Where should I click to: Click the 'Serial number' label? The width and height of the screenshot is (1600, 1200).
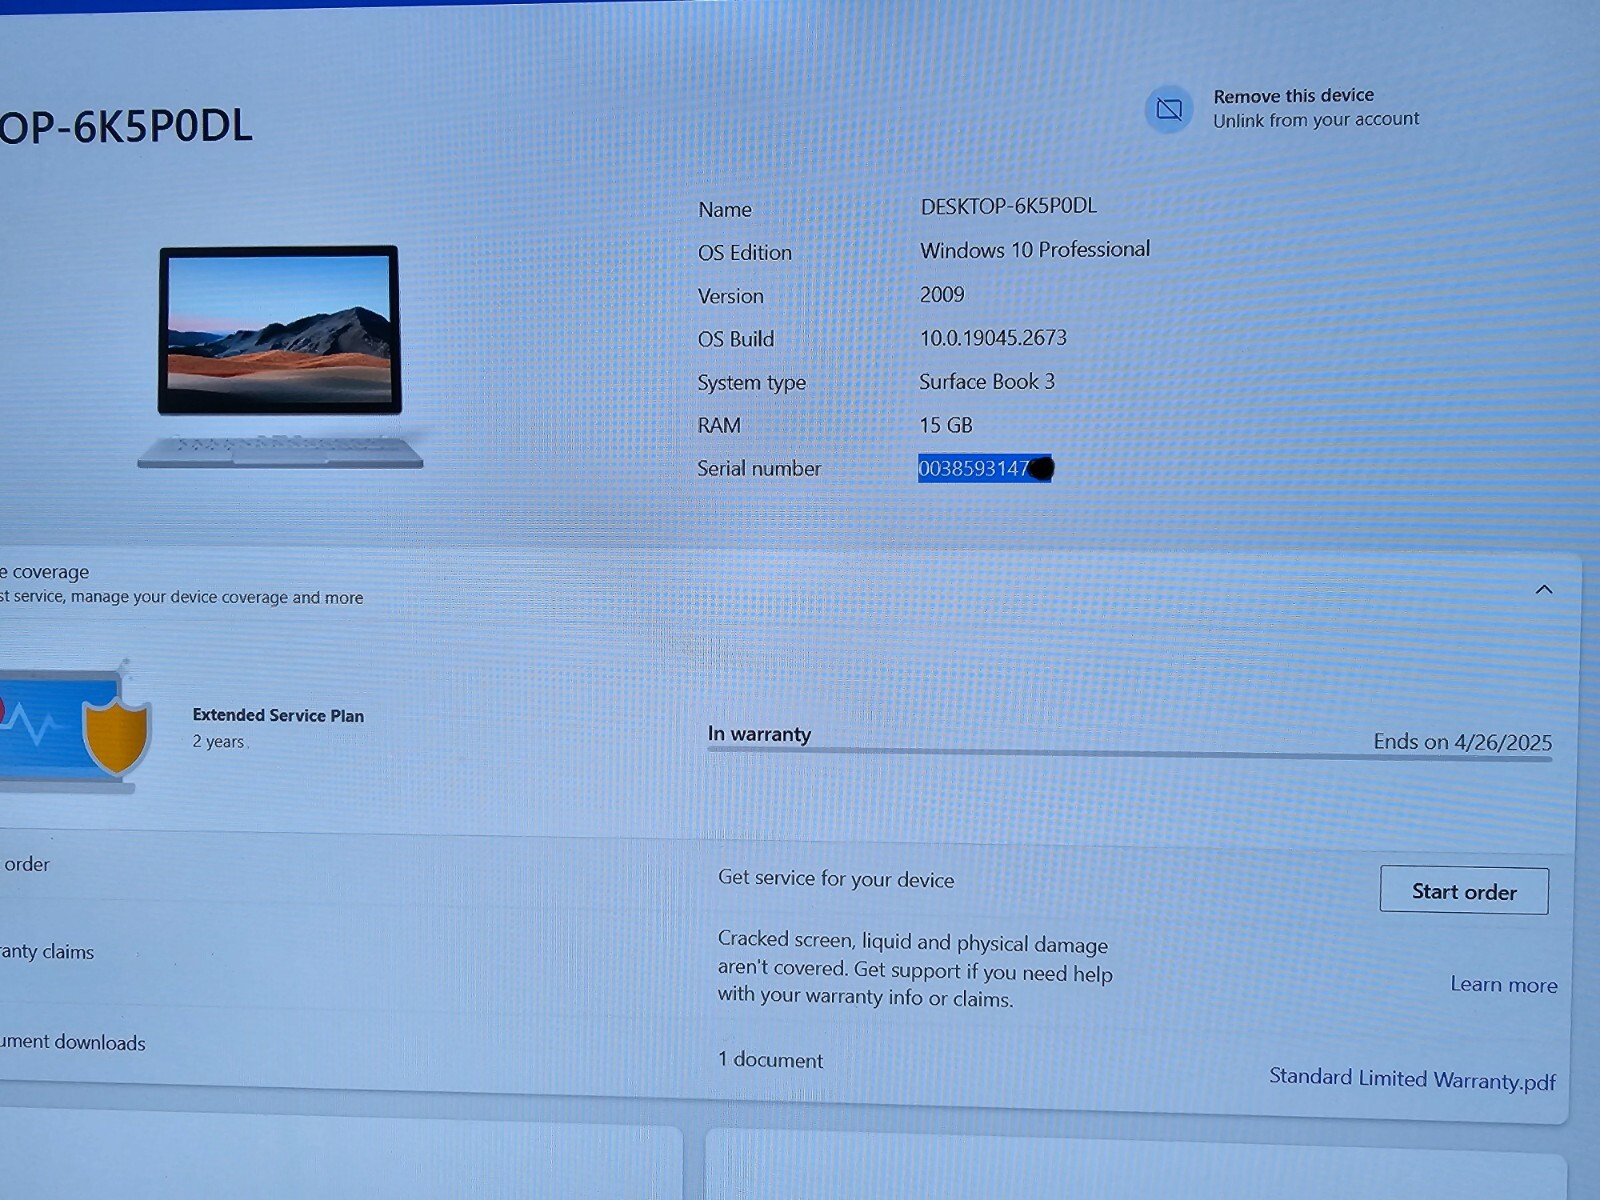pyautogui.click(x=759, y=468)
